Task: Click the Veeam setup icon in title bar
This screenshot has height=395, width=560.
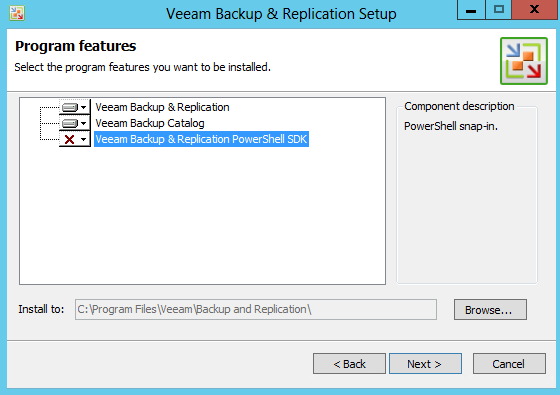Action: 17,14
